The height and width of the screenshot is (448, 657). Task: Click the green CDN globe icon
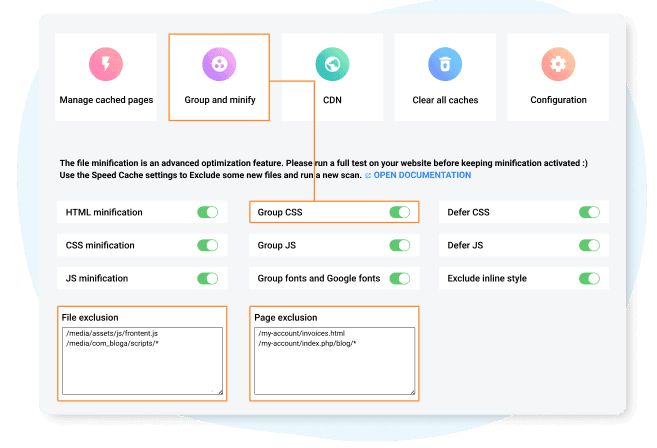coord(332,64)
